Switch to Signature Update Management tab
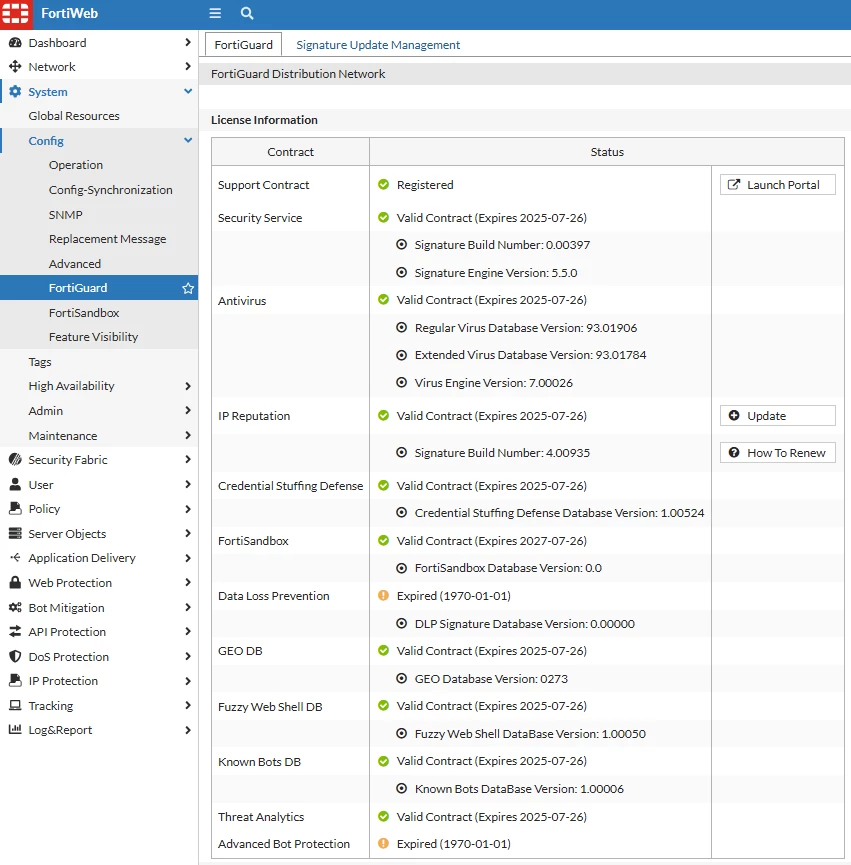 (x=378, y=45)
